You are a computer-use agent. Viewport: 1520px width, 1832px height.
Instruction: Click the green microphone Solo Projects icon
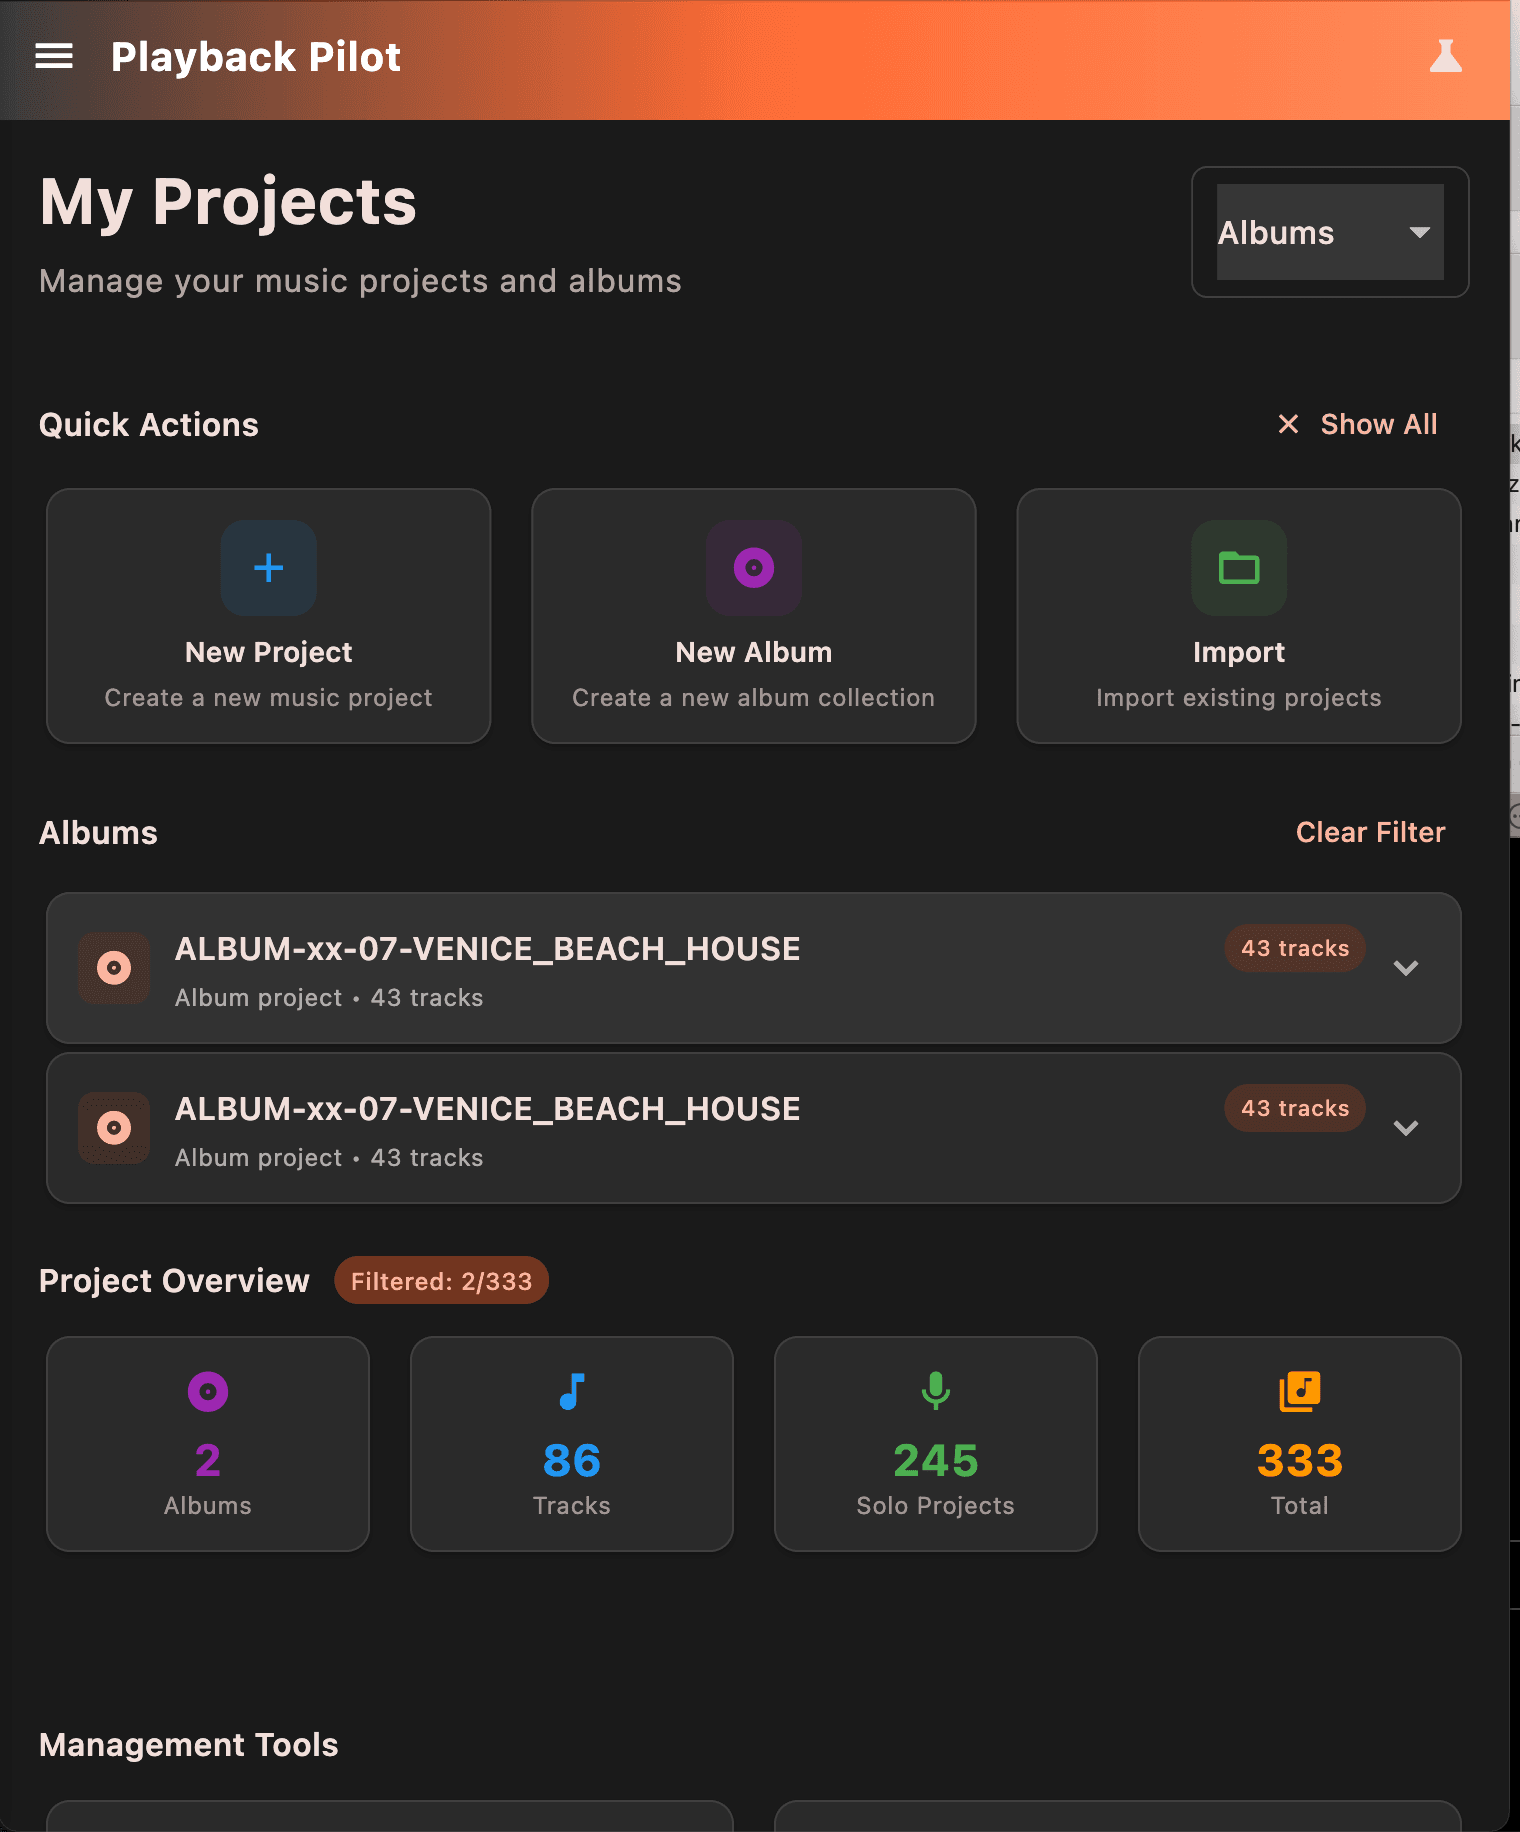(935, 1391)
